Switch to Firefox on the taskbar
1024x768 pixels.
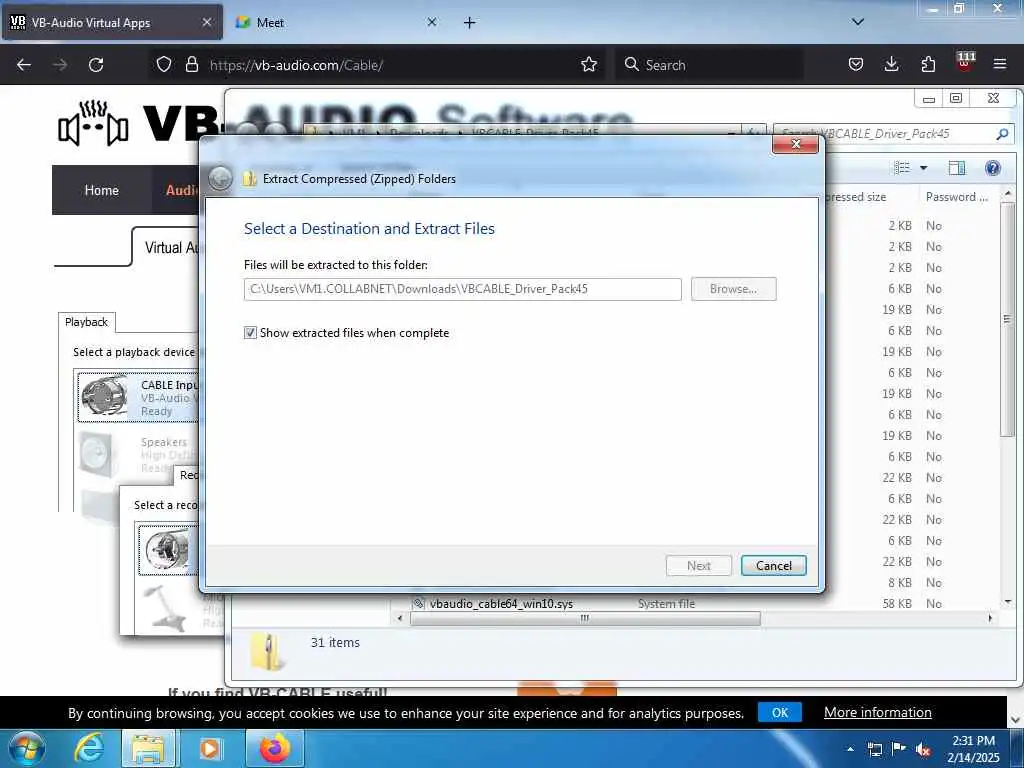(274, 748)
